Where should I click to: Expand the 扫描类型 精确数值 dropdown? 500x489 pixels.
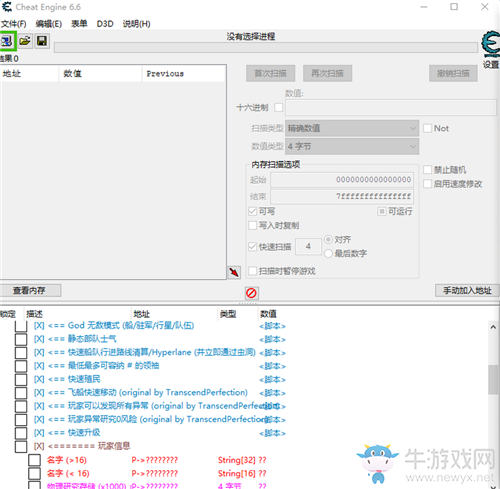(352, 128)
